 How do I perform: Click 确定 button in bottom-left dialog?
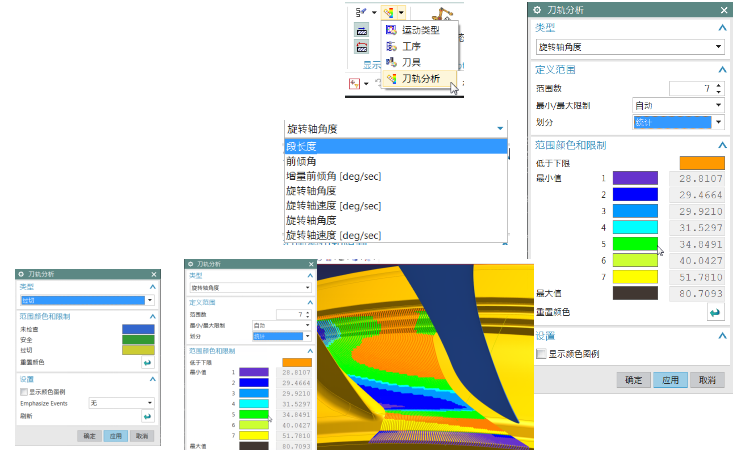(x=88, y=437)
